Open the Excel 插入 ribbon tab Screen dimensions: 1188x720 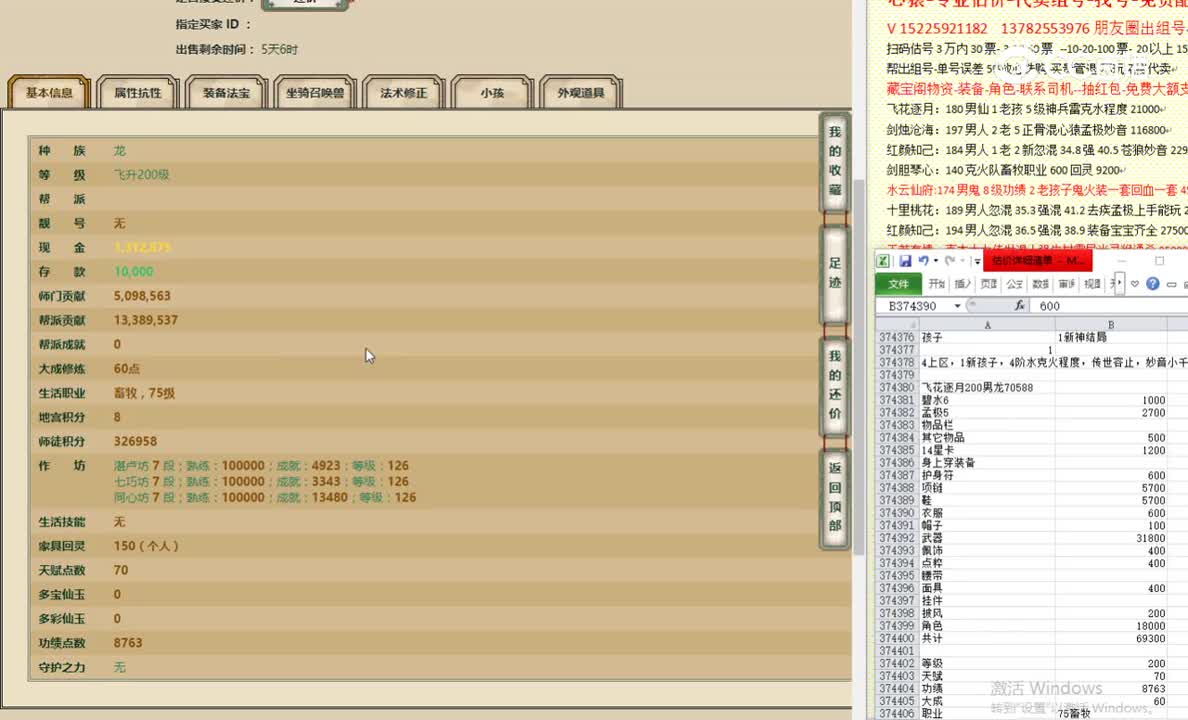(x=963, y=283)
